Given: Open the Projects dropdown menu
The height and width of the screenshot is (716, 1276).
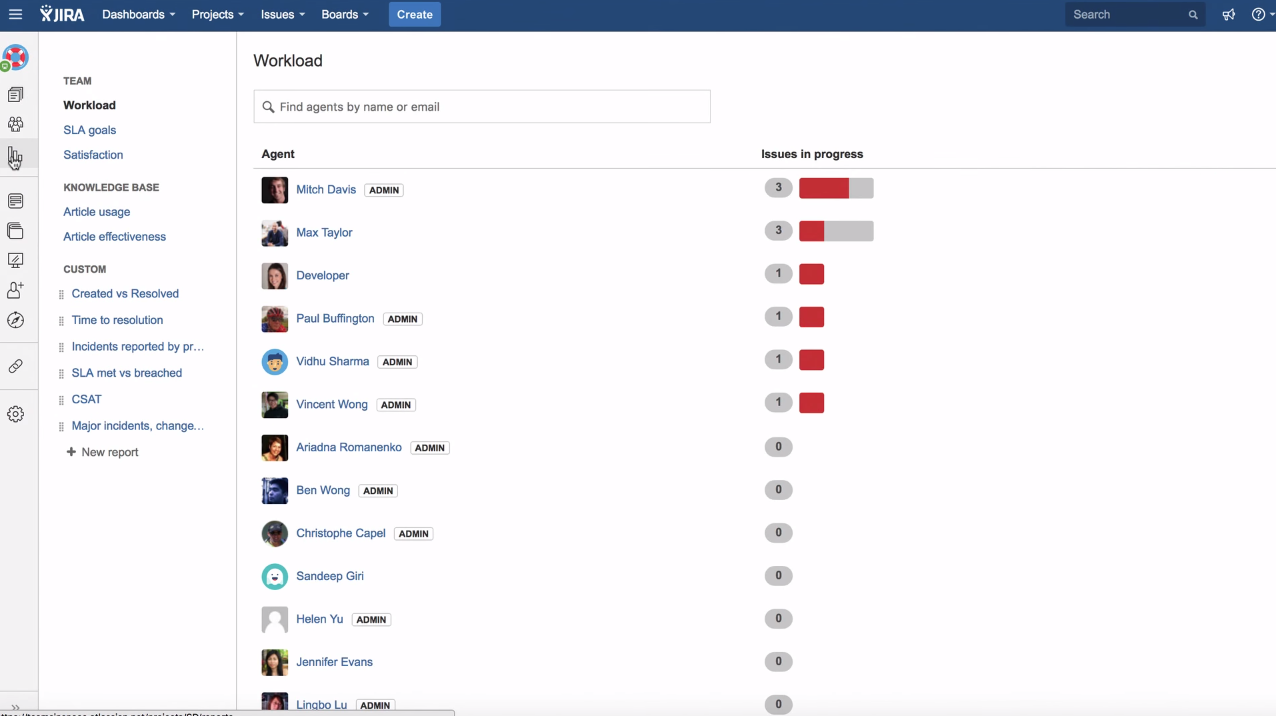Looking at the screenshot, I should [217, 15].
